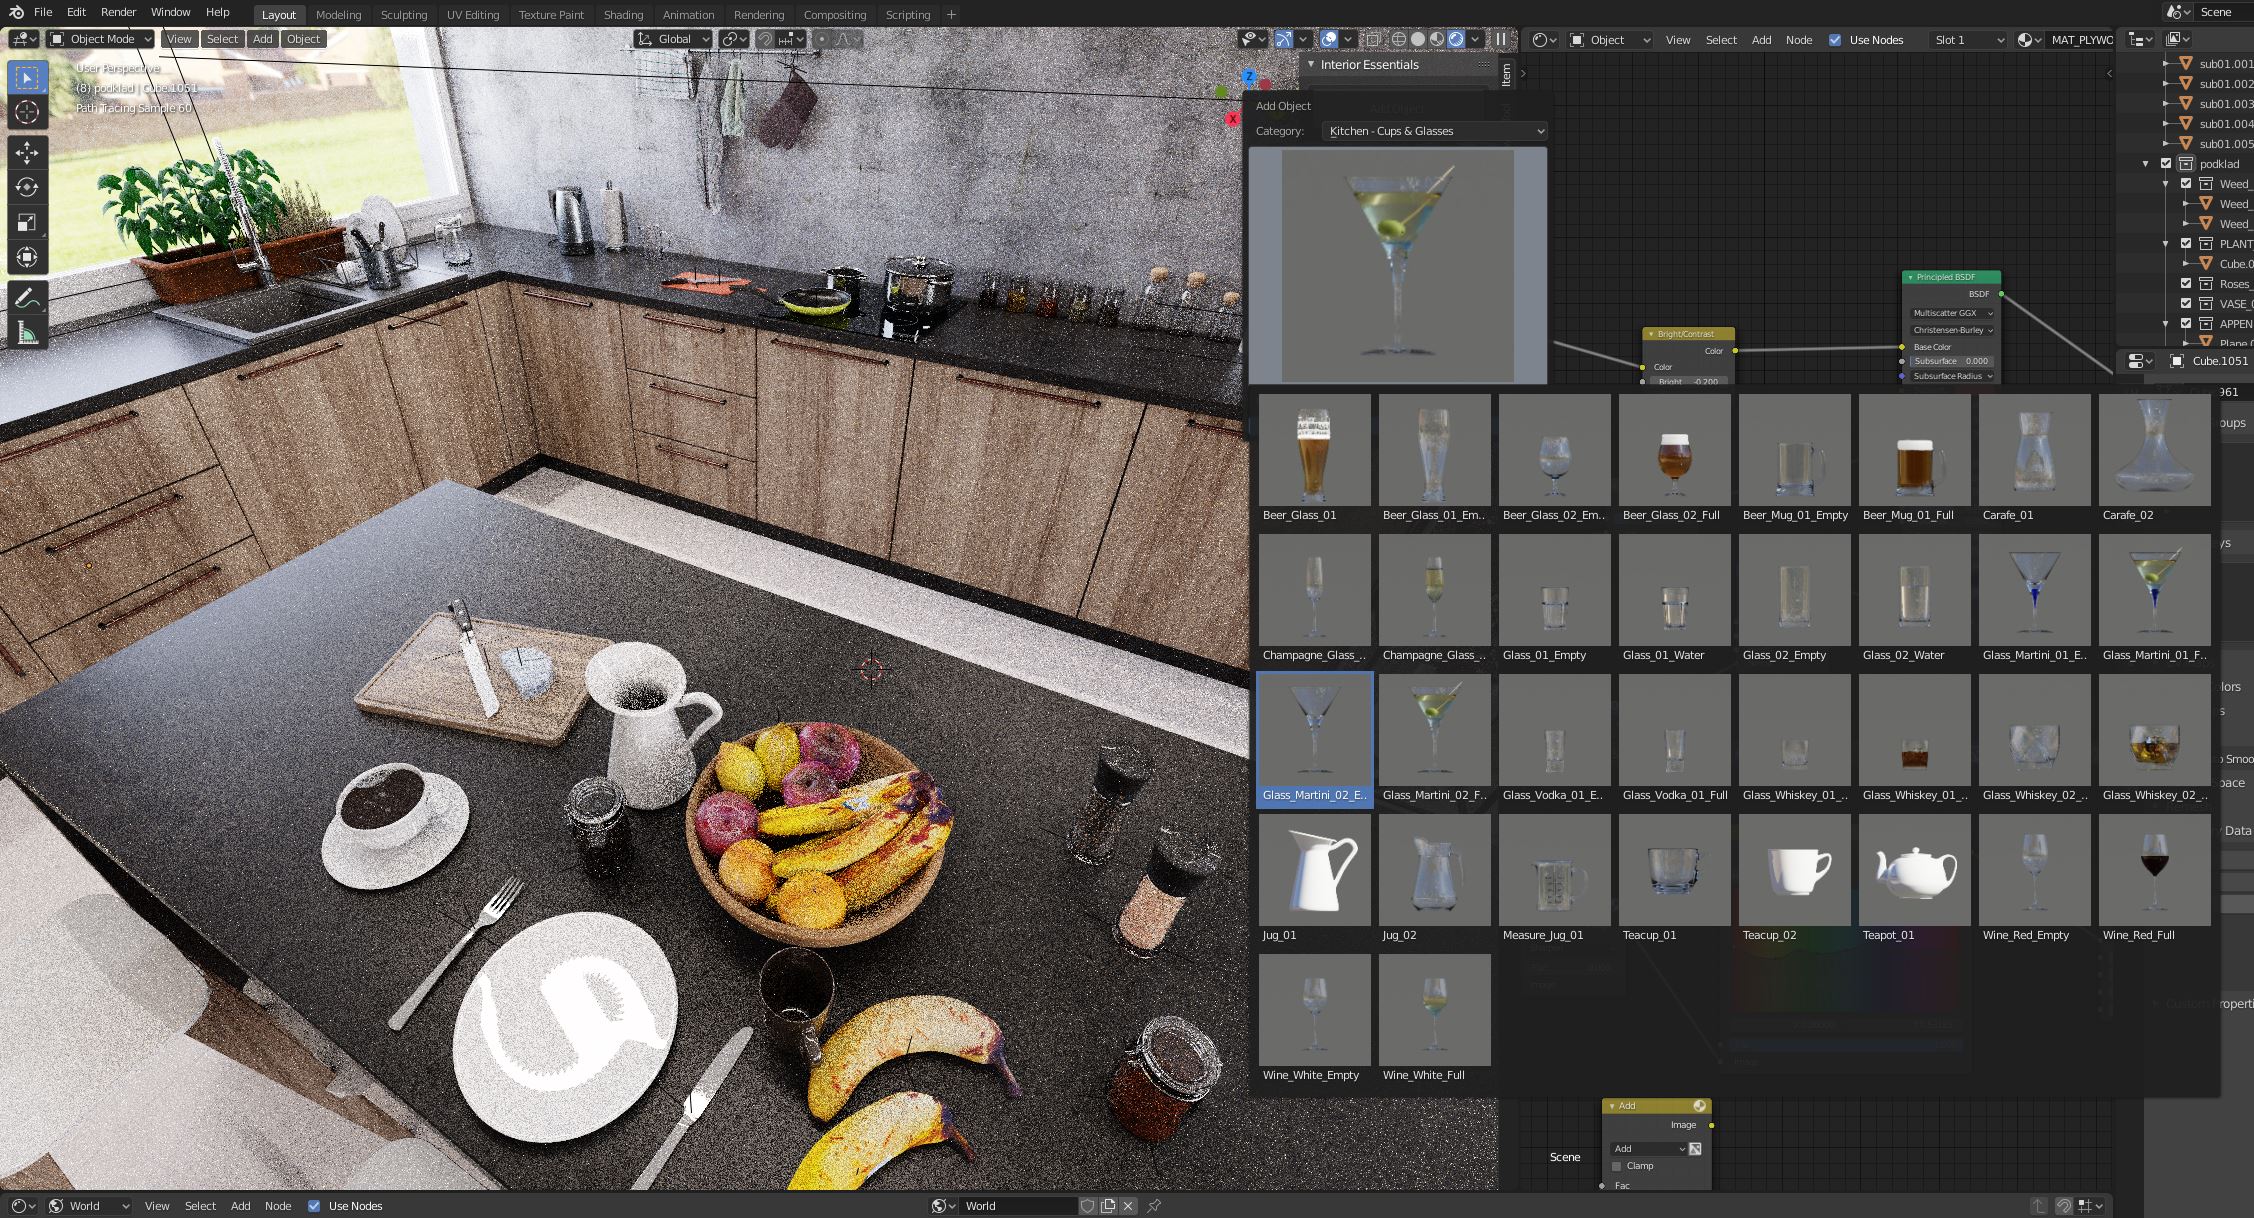Click the Interior Essentials panel header

(x=1368, y=64)
